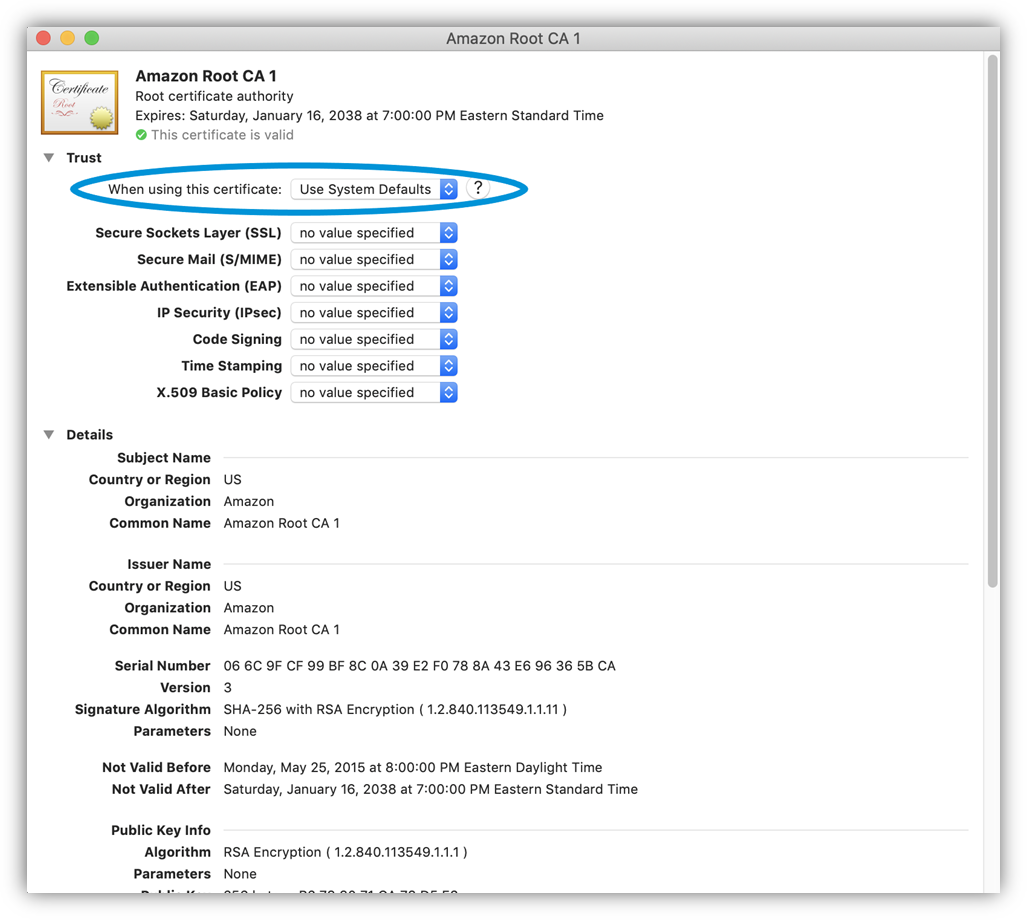This screenshot has height=923, width=1027.
Task: Click the Subject Name Country value 'US'
Action: point(233,480)
